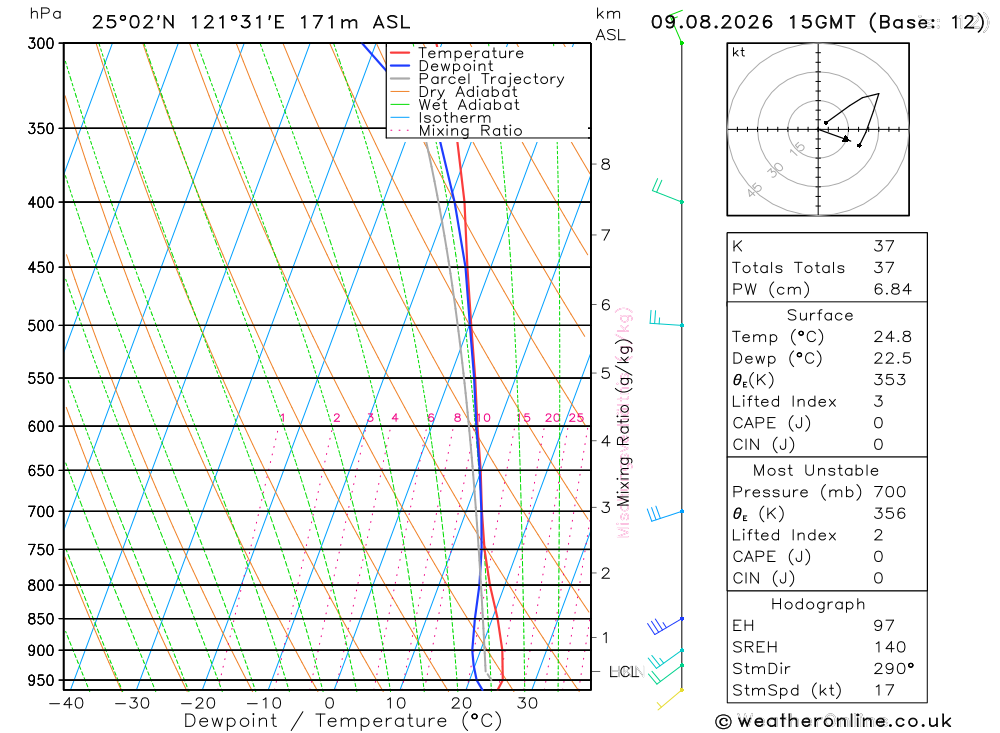Click the 300 hPa pressure label
The image size is (1000, 733).
pyautogui.click(x=41, y=43)
